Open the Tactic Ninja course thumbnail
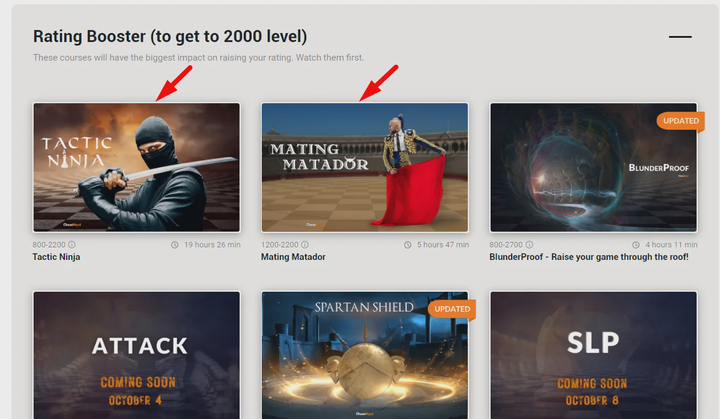720x419 pixels. [x=136, y=167]
